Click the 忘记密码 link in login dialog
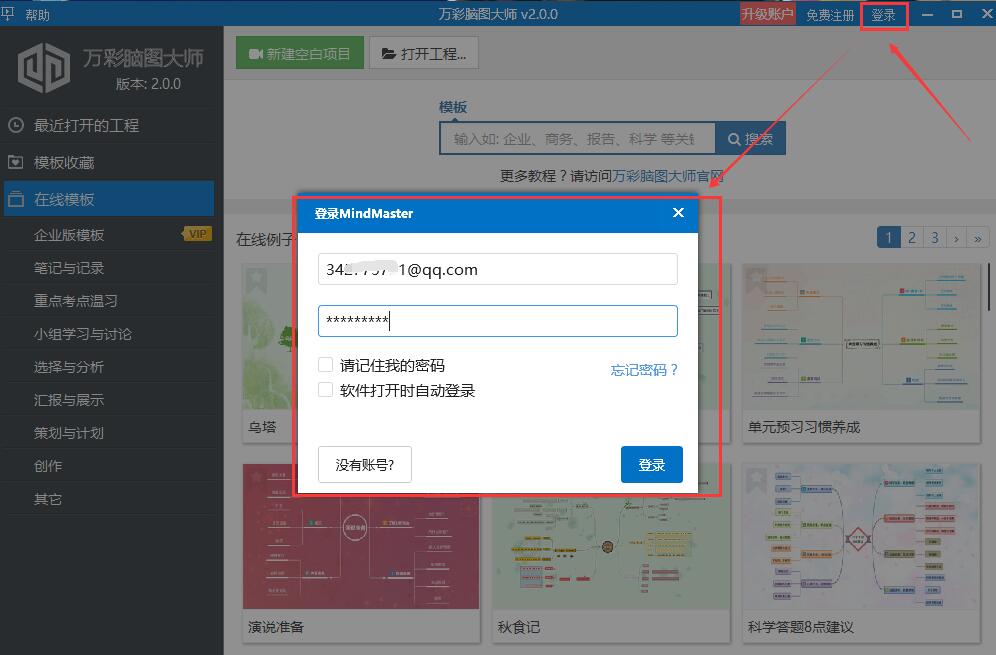The height and width of the screenshot is (655, 996). [x=646, y=369]
